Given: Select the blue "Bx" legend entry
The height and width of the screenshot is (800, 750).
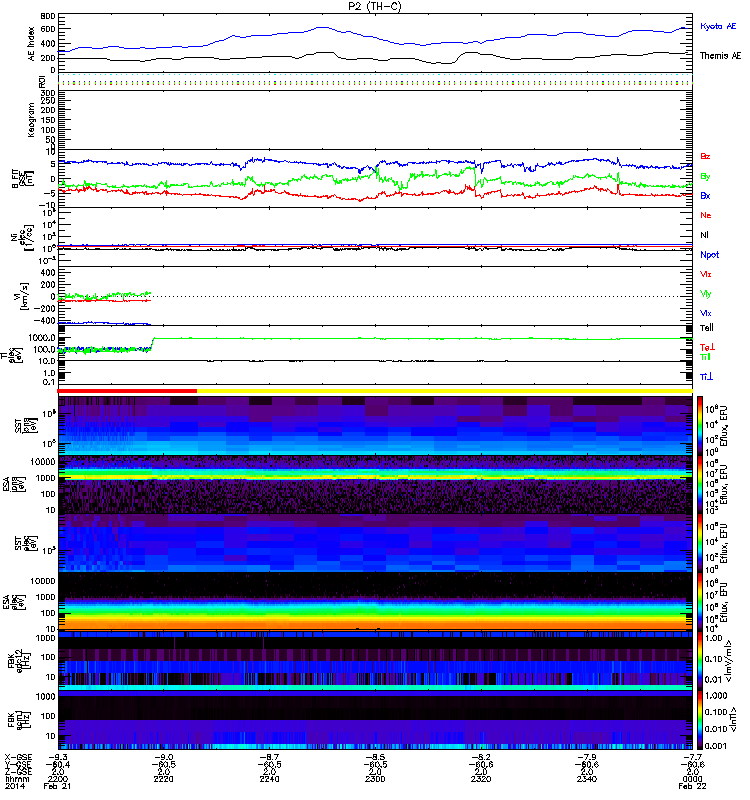Looking at the screenshot, I should 705,195.
